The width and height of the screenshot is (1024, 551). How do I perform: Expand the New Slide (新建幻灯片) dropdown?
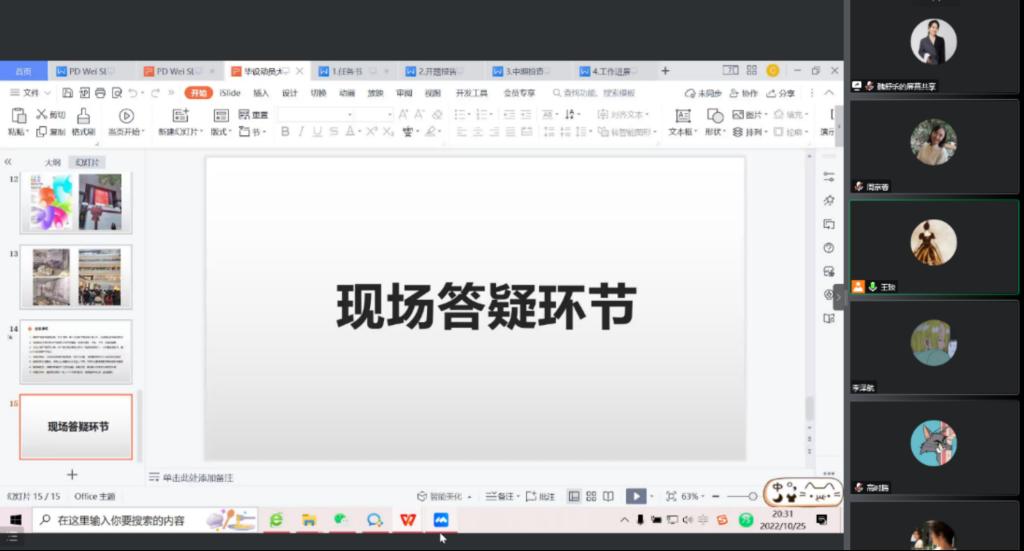[x=180, y=132]
